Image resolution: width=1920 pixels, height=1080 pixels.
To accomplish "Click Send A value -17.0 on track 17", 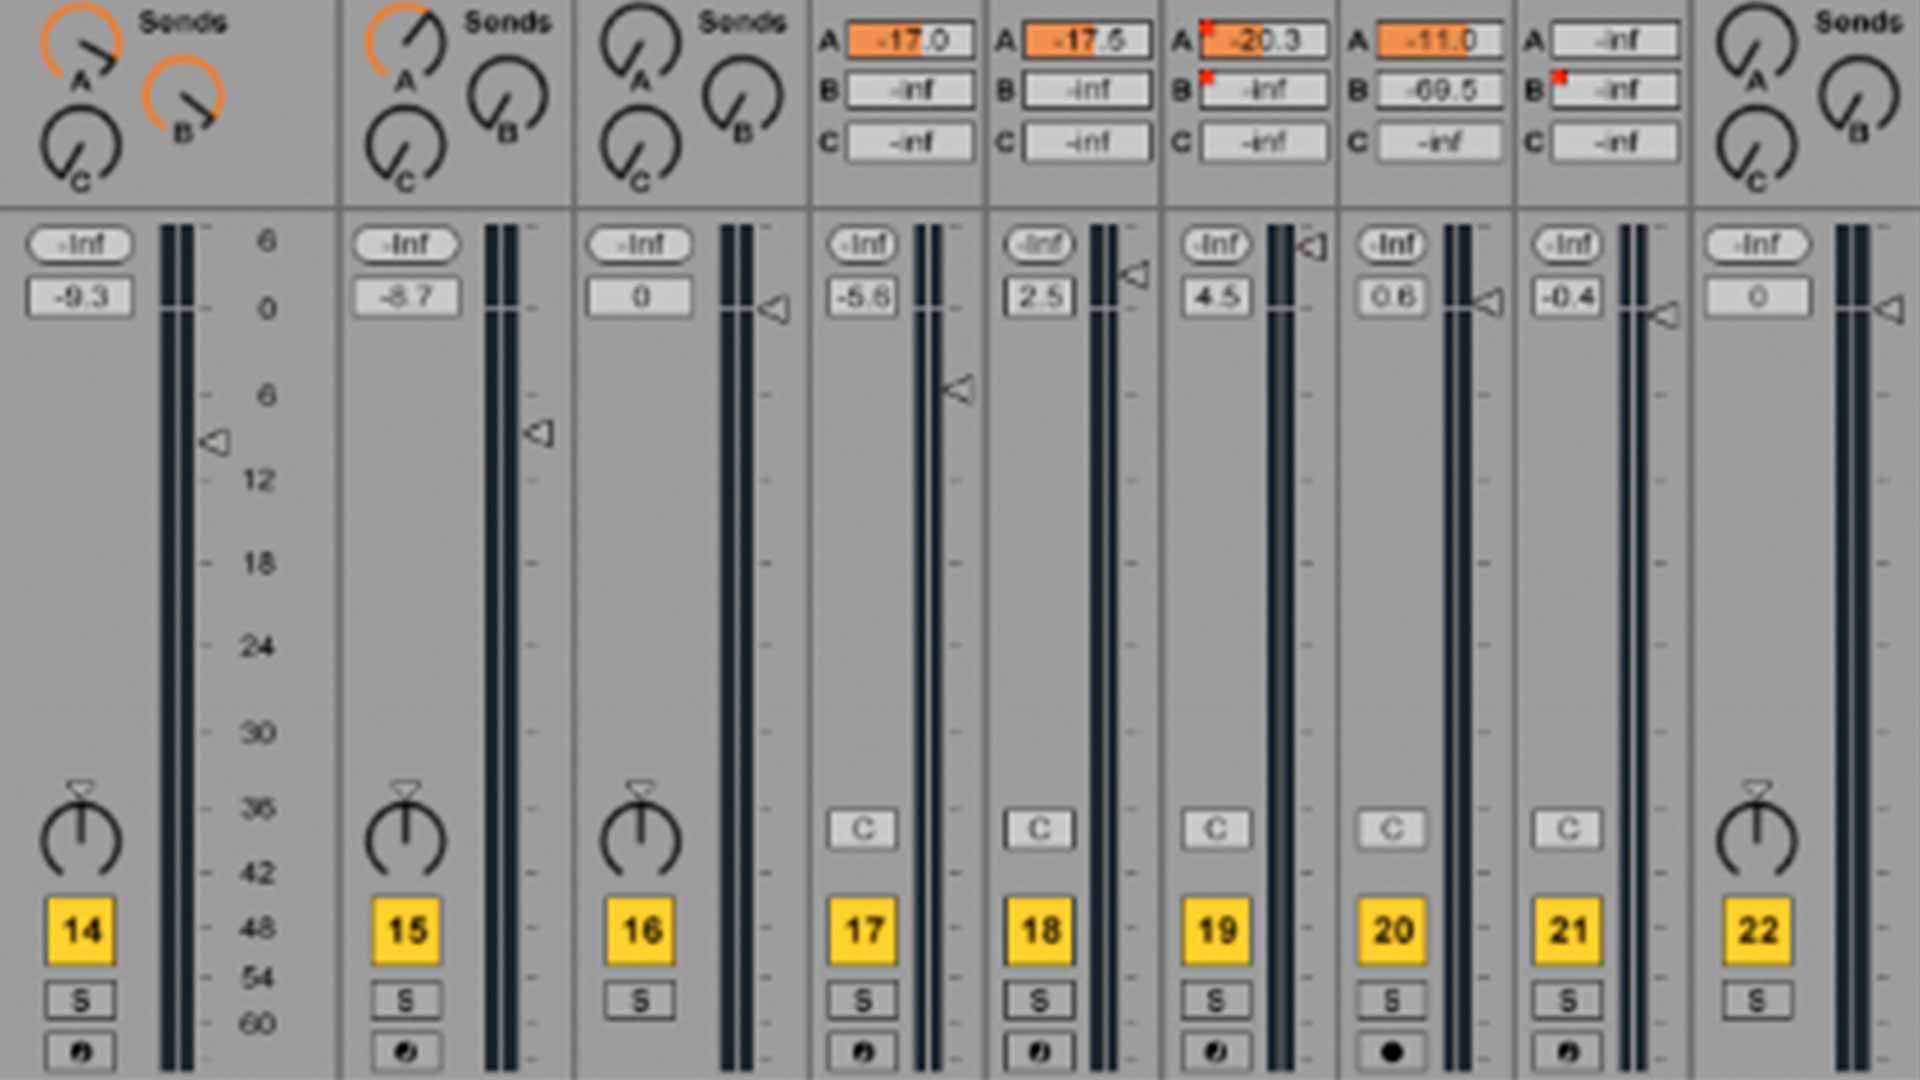I will coord(910,41).
